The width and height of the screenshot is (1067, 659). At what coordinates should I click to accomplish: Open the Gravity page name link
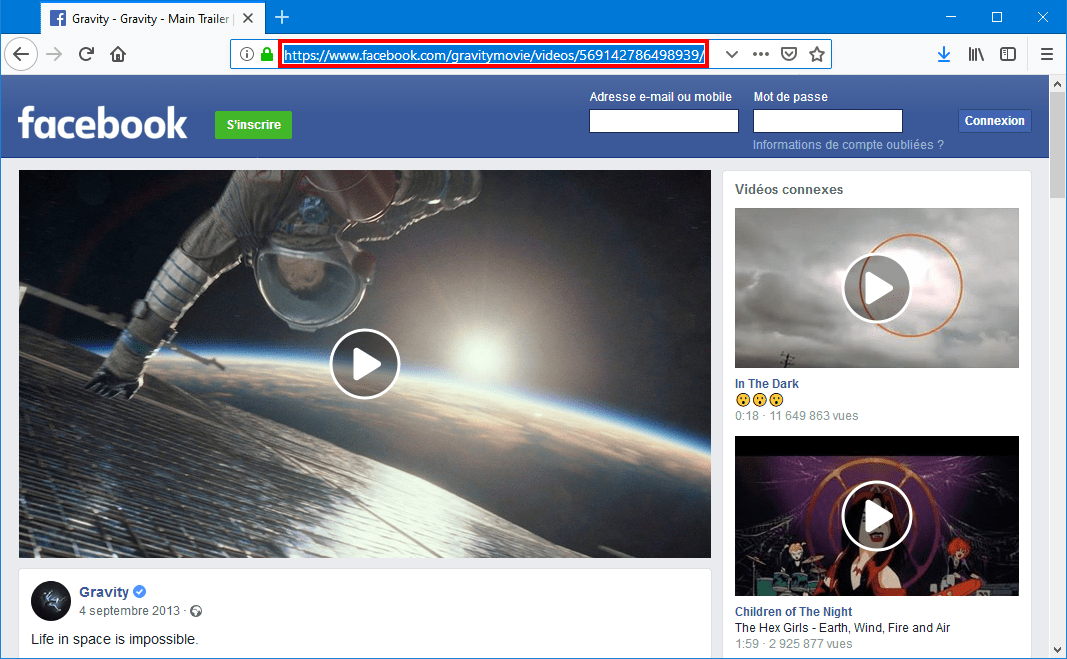pyautogui.click(x=103, y=592)
